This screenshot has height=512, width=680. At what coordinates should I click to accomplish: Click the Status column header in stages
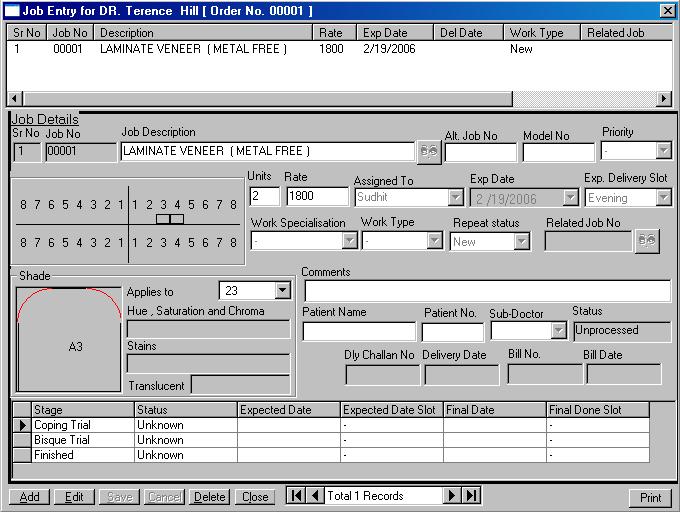click(185, 410)
